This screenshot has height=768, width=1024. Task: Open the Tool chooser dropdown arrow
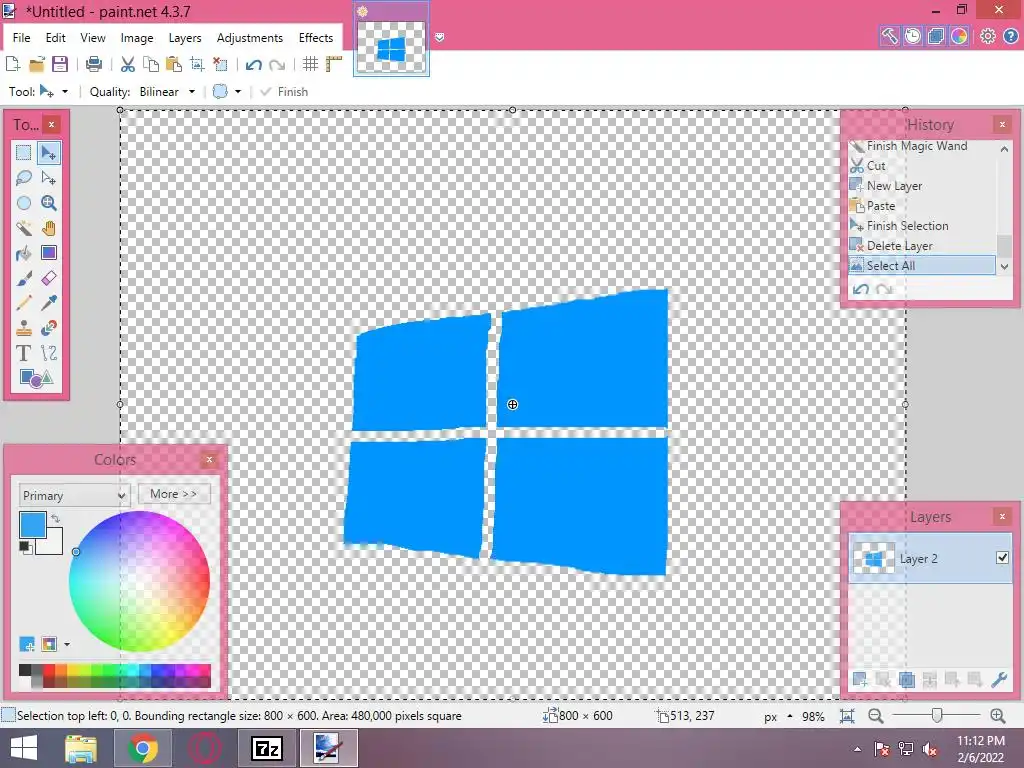[x=65, y=92]
